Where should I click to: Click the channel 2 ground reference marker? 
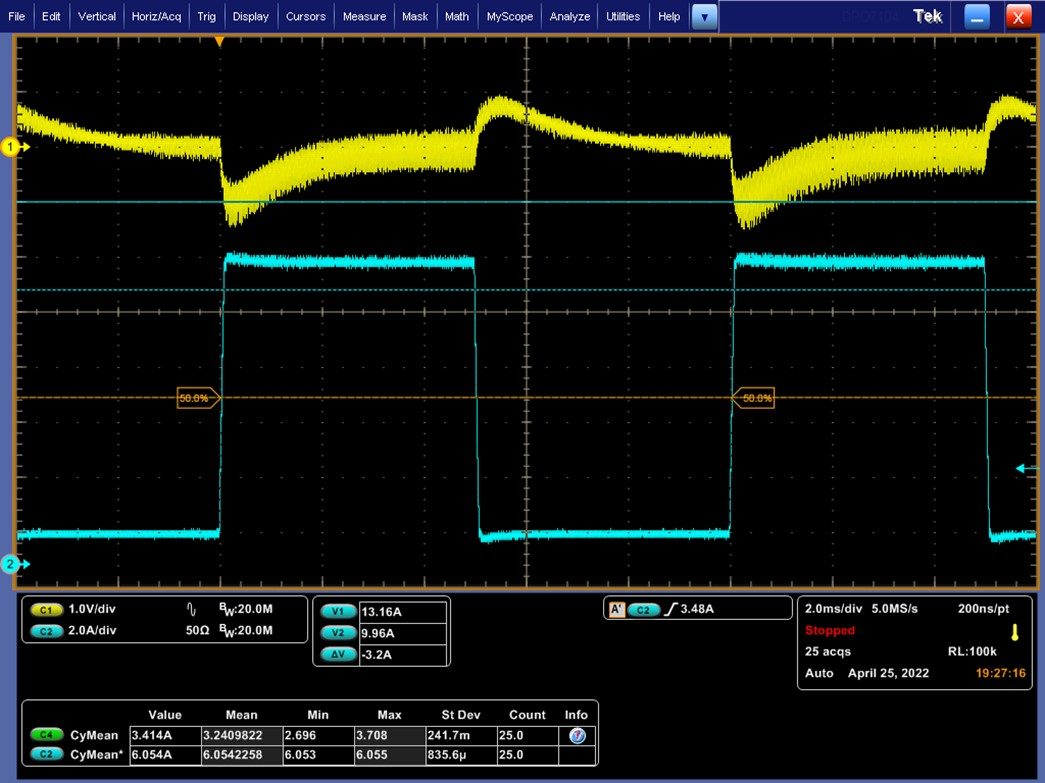coord(13,564)
